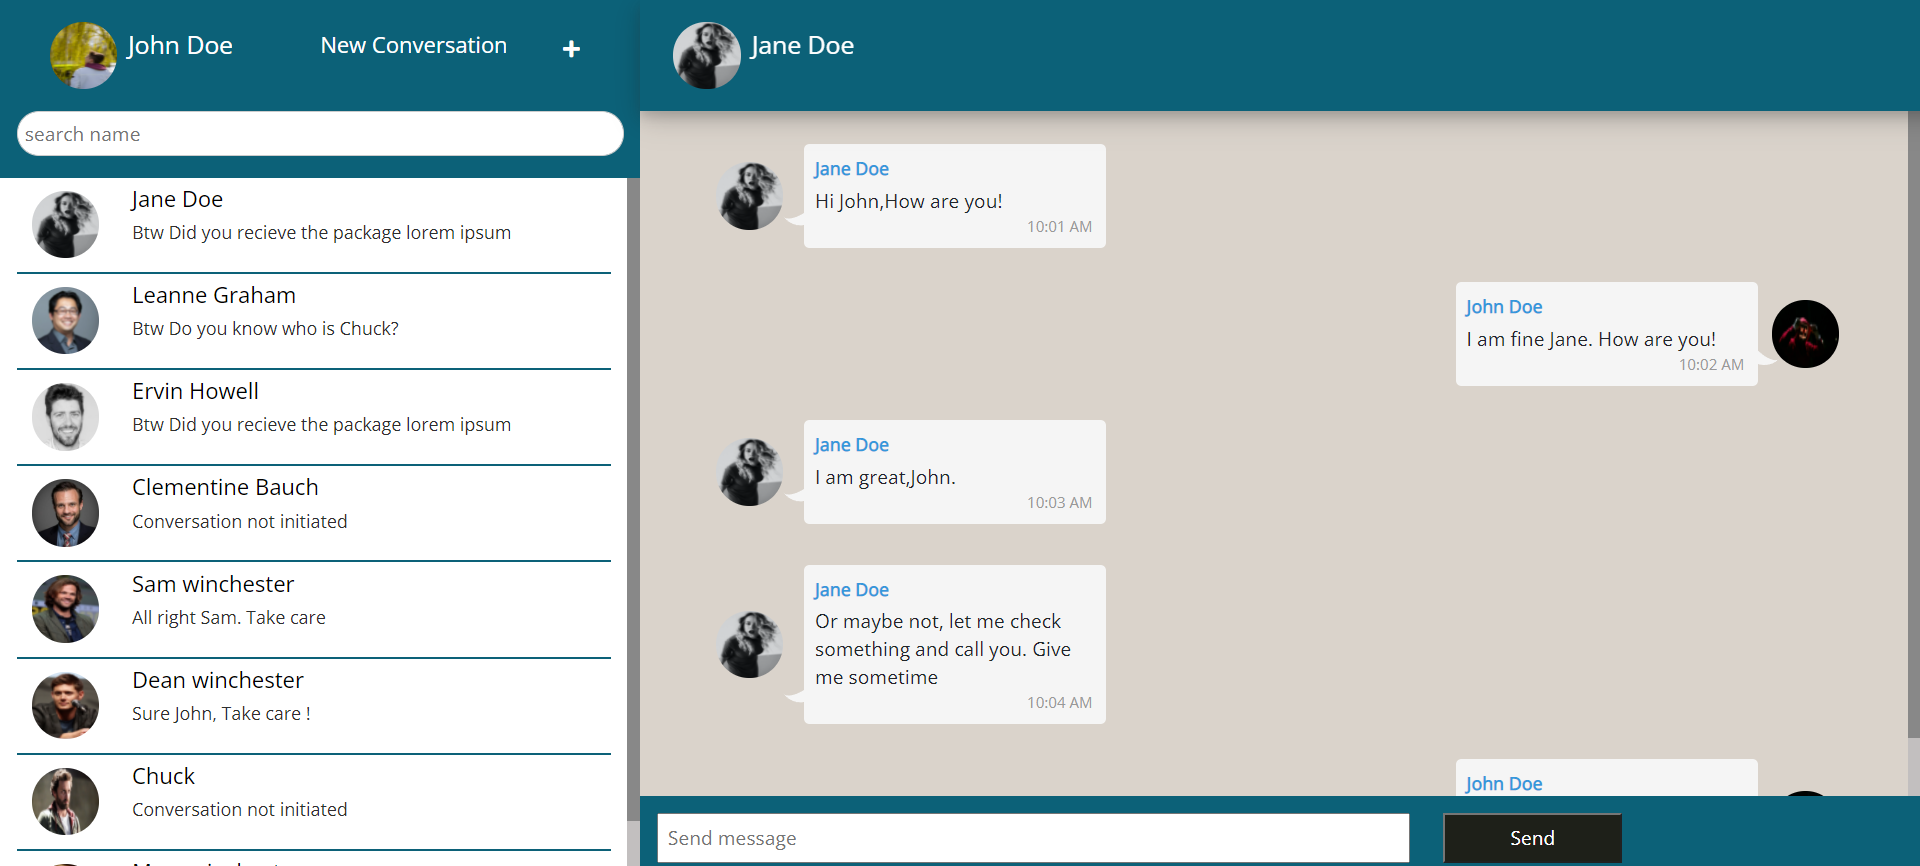This screenshot has height=866, width=1920.
Task: Open the Ervin Howell conversation name
Action: tap(195, 392)
